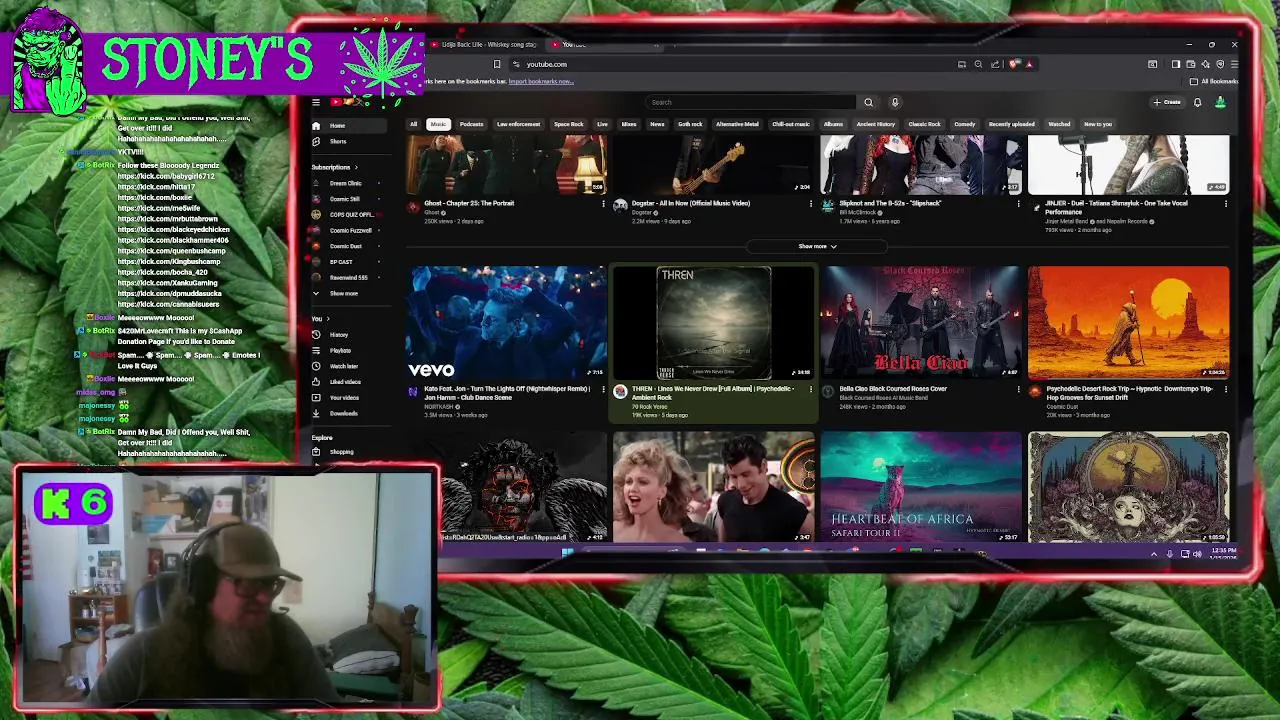The height and width of the screenshot is (720, 1280).
Task: Open options for Dogstar All In Now video
Action: [811, 204]
